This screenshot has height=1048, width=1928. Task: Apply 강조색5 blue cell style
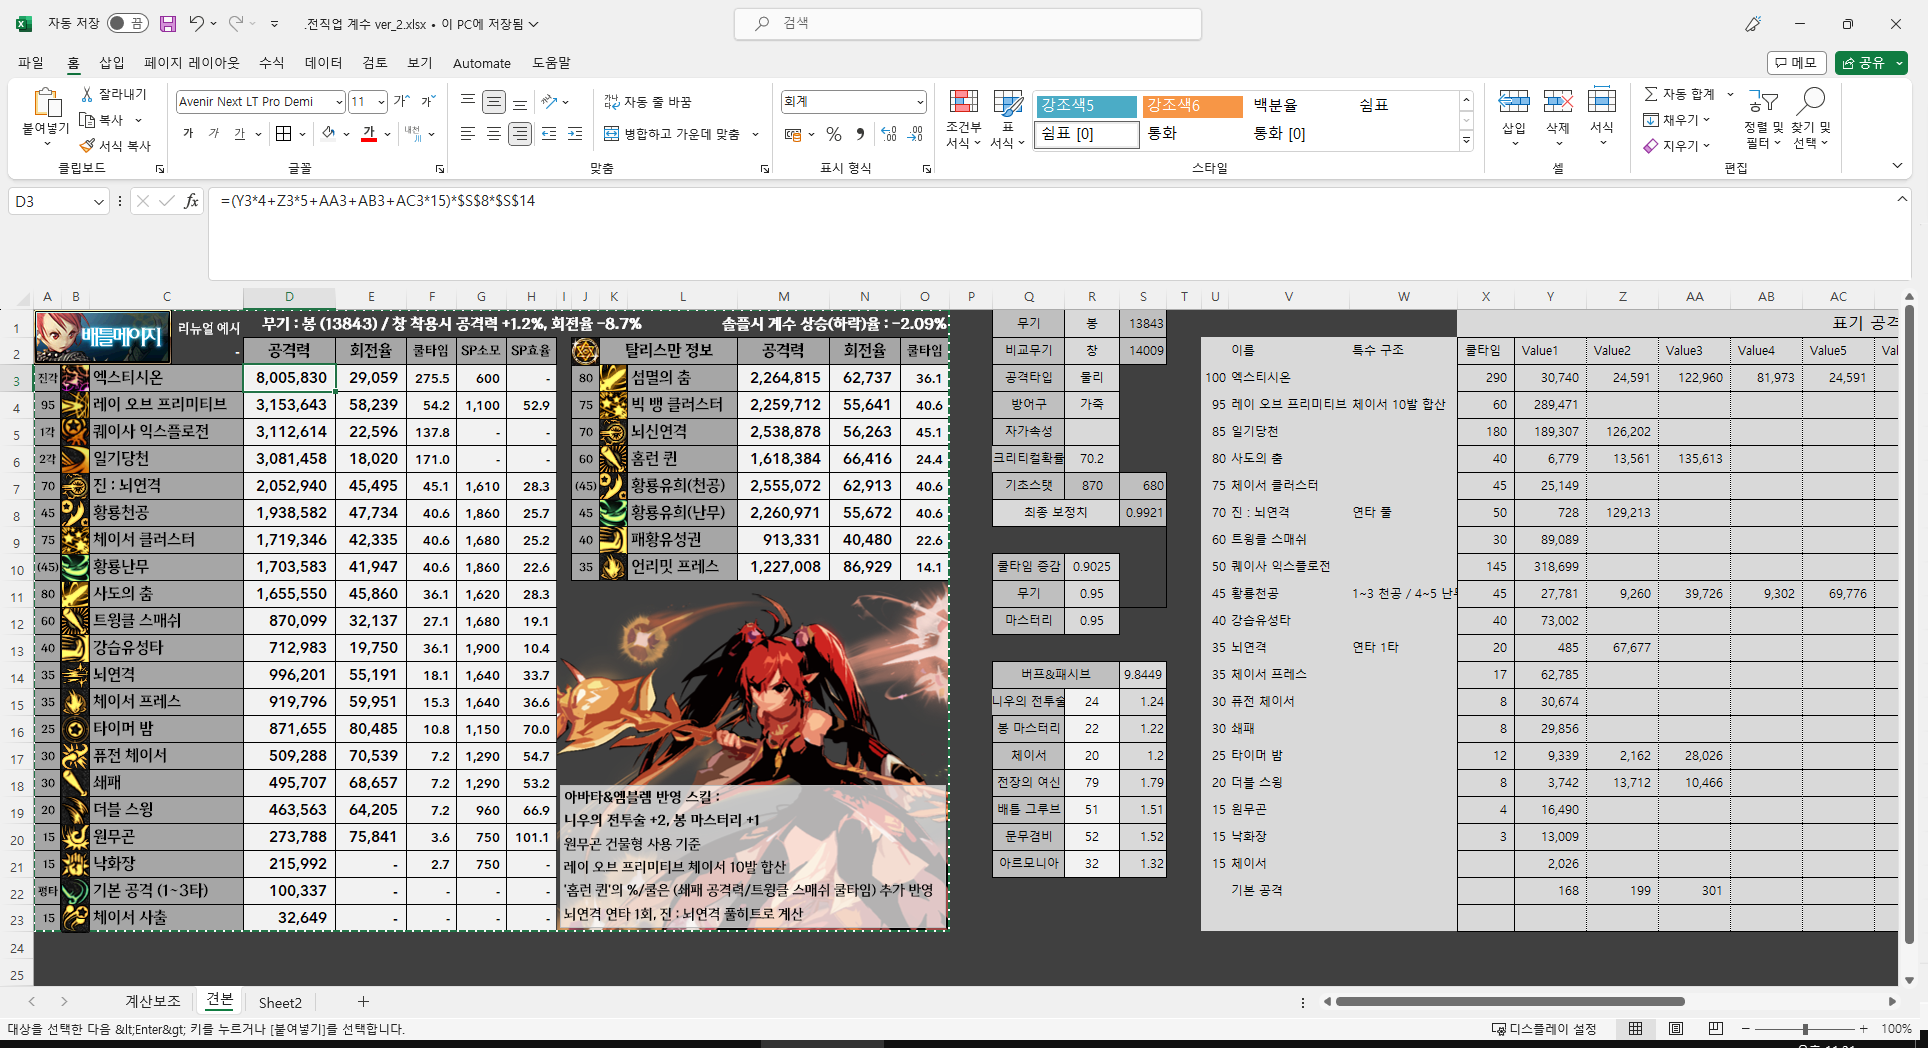tap(1085, 105)
